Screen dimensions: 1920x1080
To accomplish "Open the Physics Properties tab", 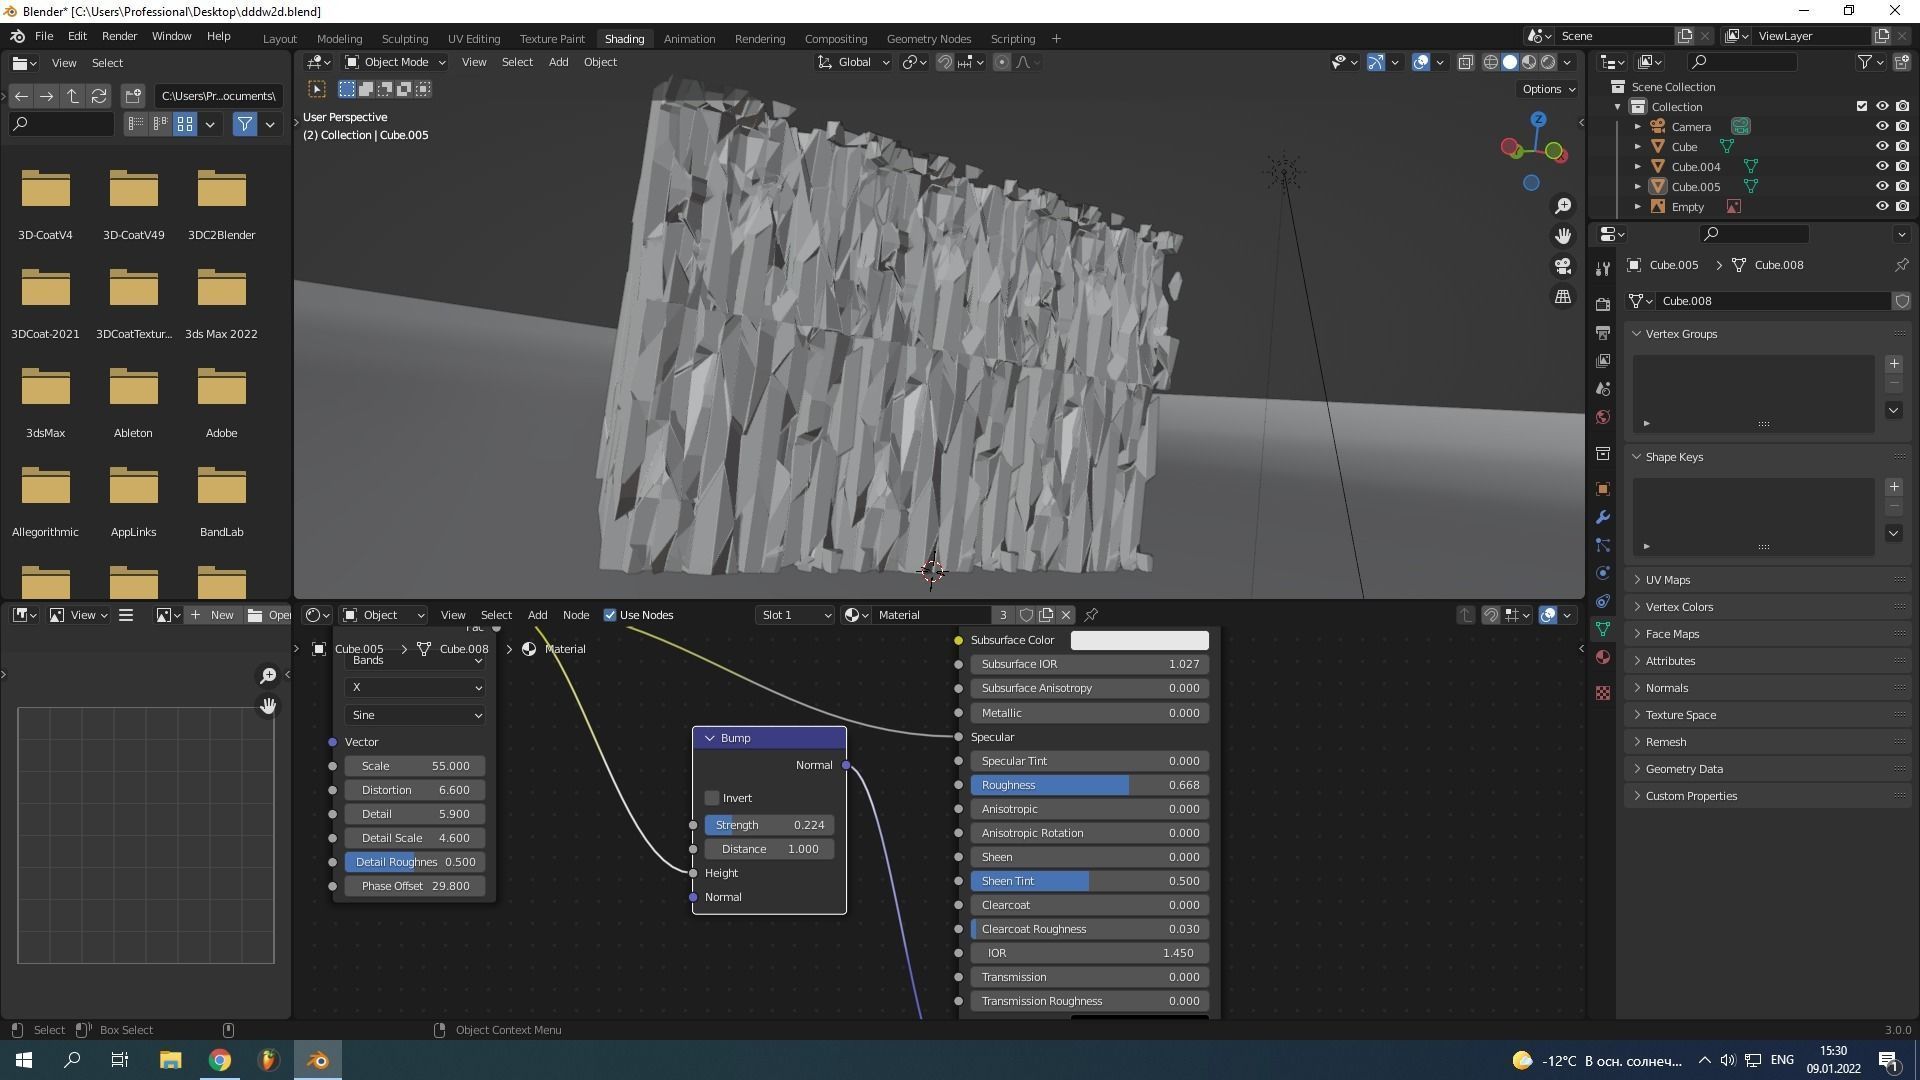I will (x=1602, y=573).
